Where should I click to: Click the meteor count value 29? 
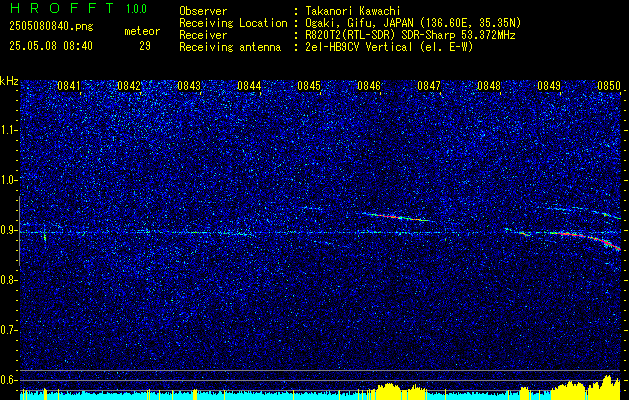tap(145, 46)
